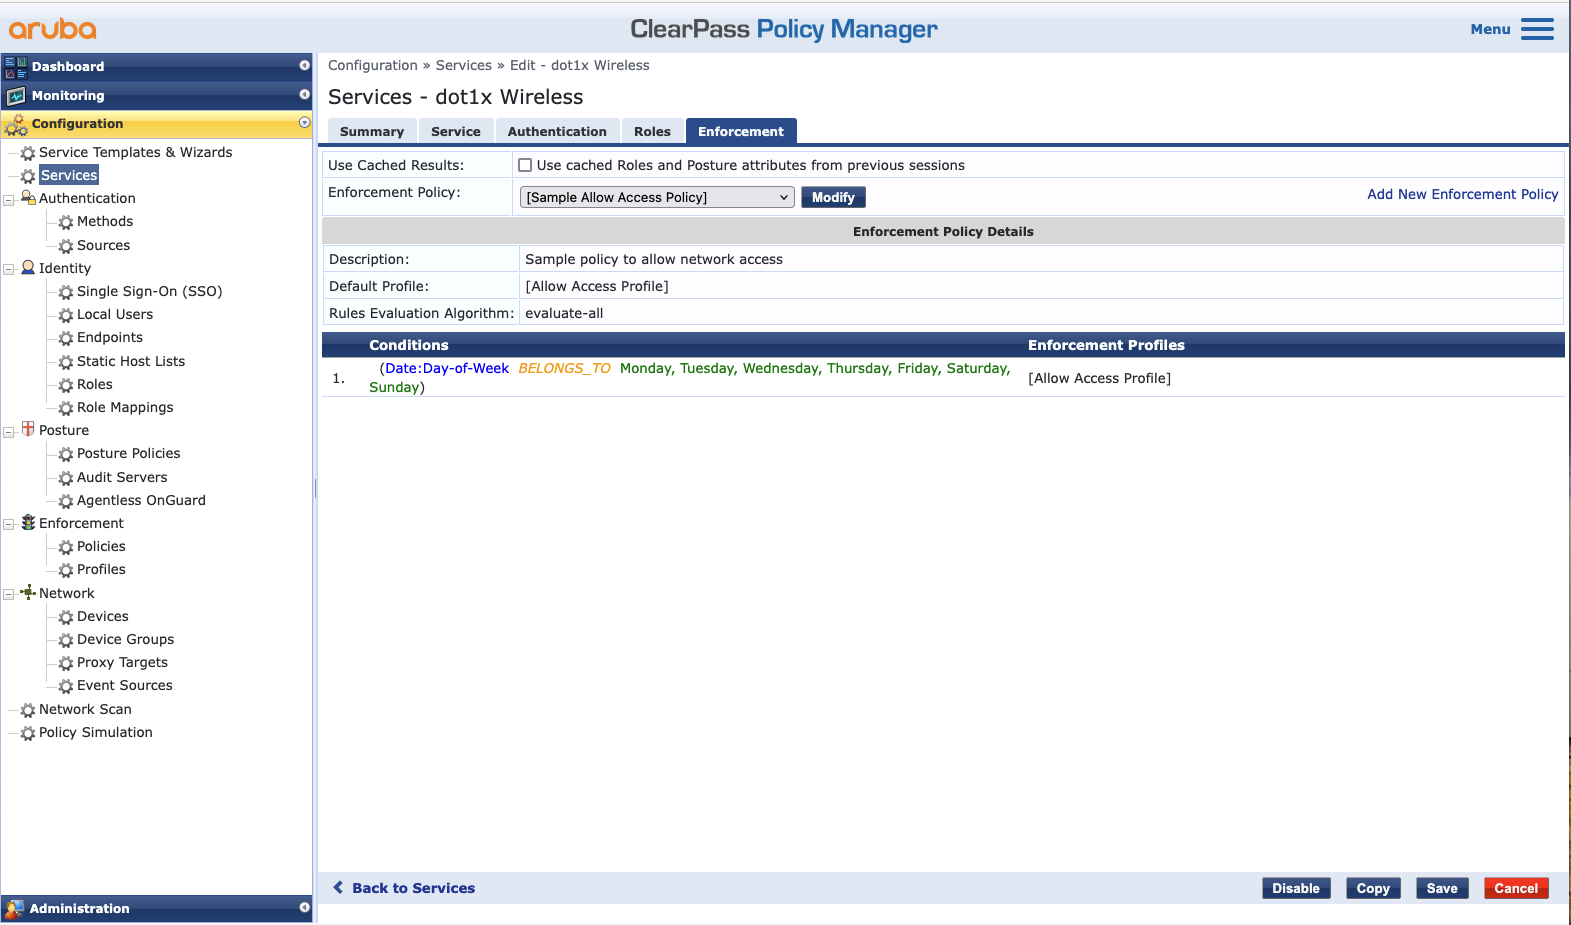The height and width of the screenshot is (925, 1571).
Task: Click the Enforcement traffic-light icon
Action: click(x=28, y=523)
